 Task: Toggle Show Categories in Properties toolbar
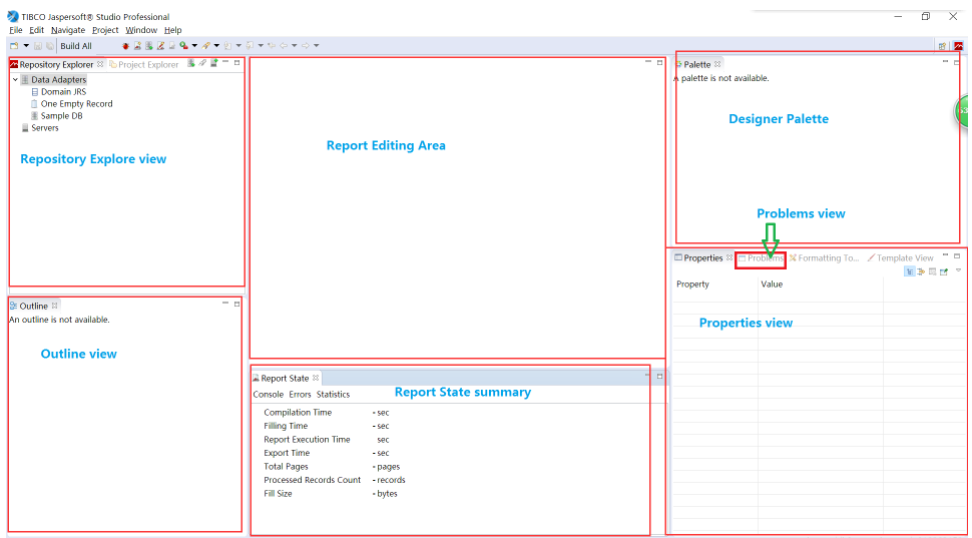pyautogui.click(x=910, y=271)
